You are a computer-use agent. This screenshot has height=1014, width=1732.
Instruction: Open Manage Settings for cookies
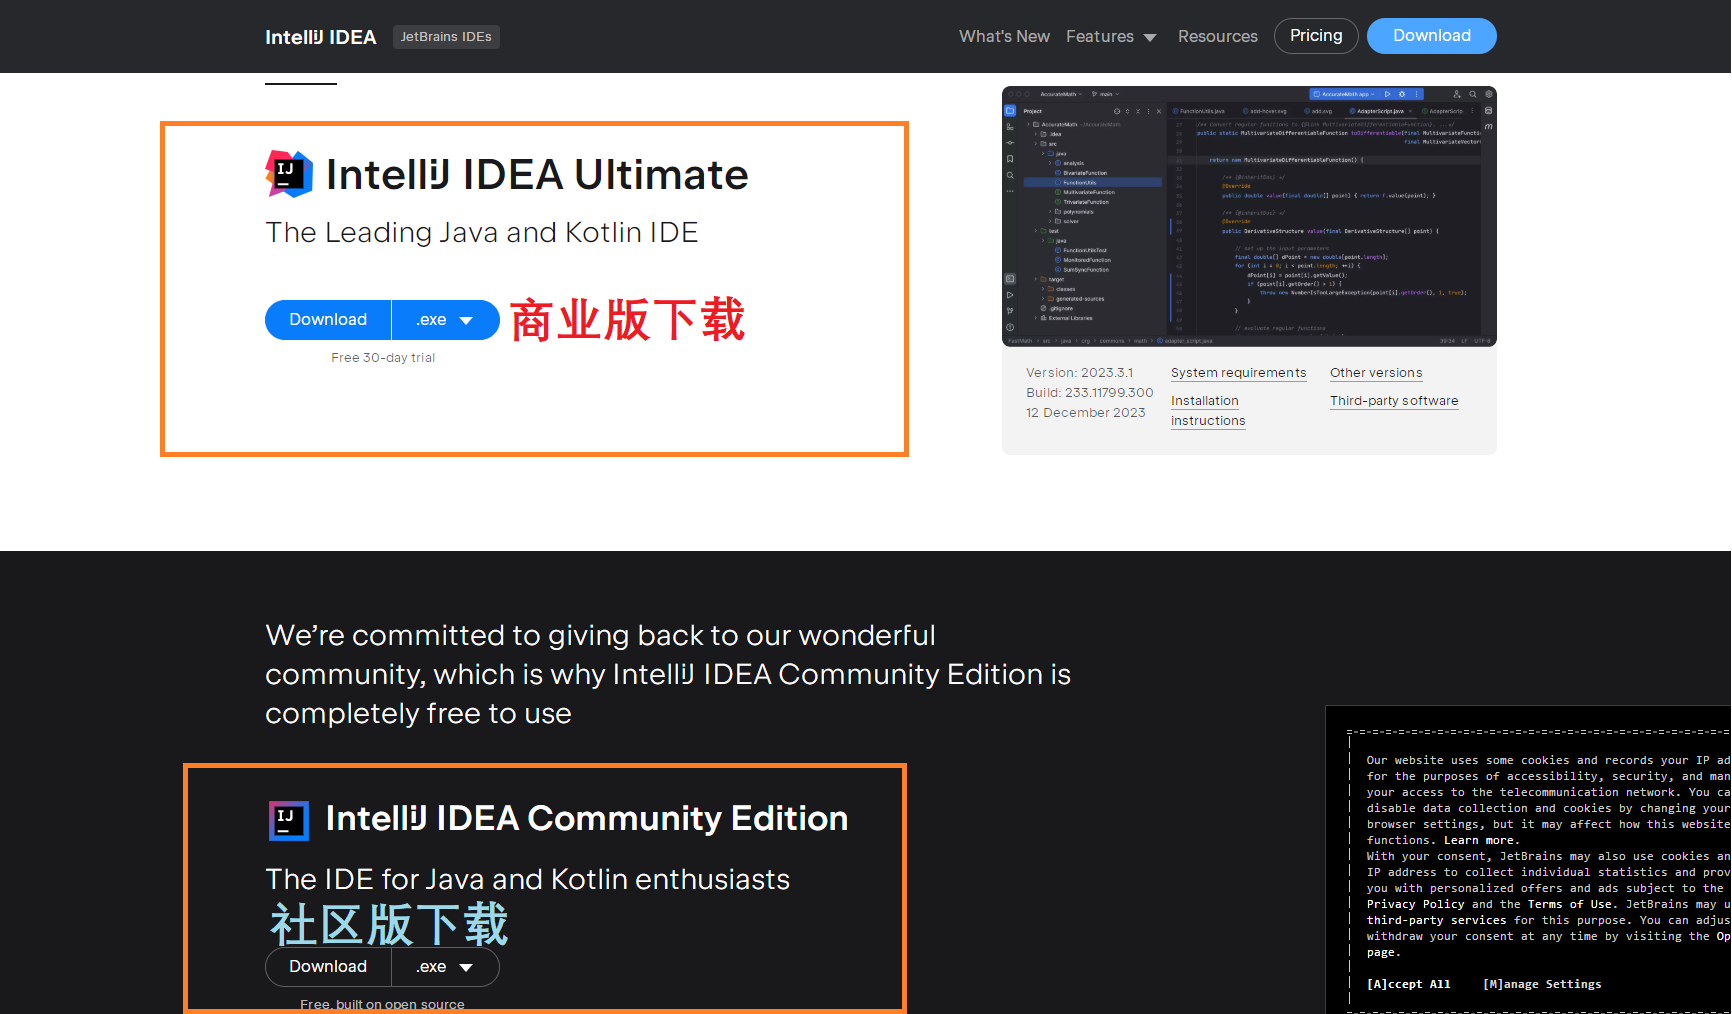point(1542,984)
